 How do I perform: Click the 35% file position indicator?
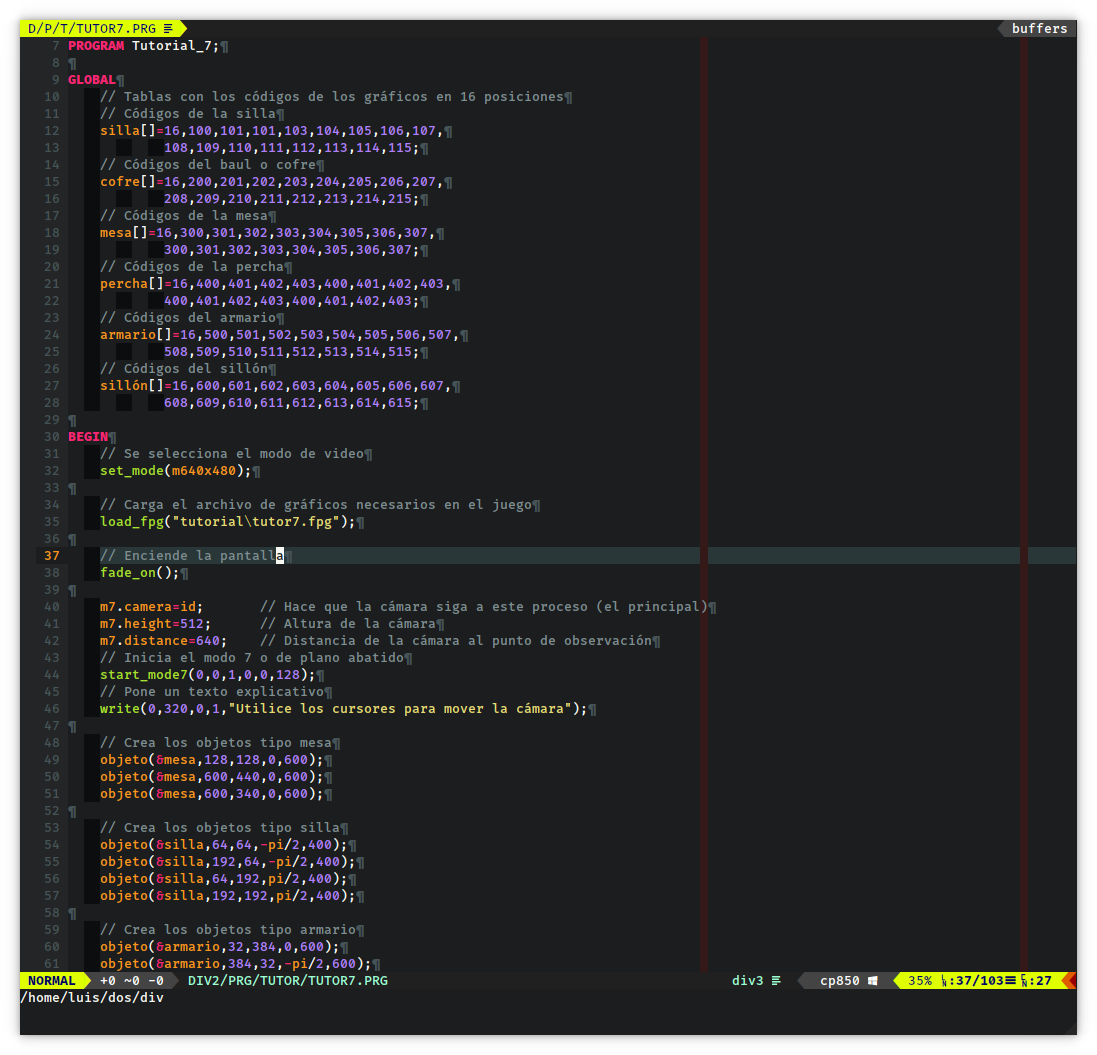point(920,981)
